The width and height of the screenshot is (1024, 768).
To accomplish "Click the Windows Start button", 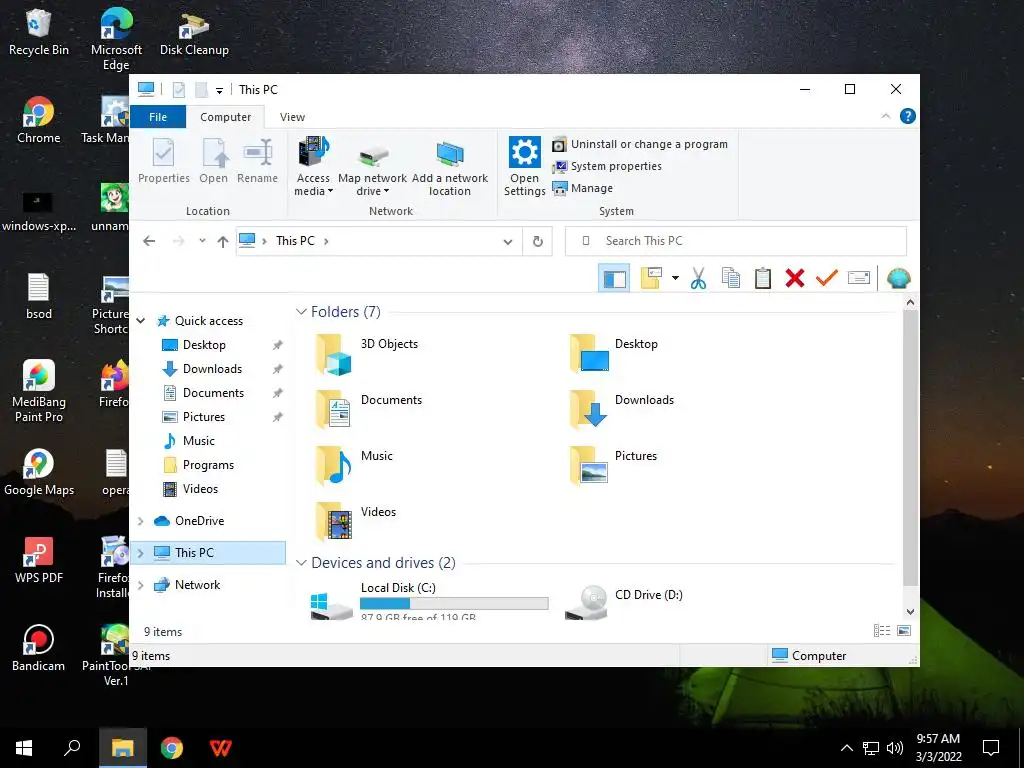I will click(24, 748).
